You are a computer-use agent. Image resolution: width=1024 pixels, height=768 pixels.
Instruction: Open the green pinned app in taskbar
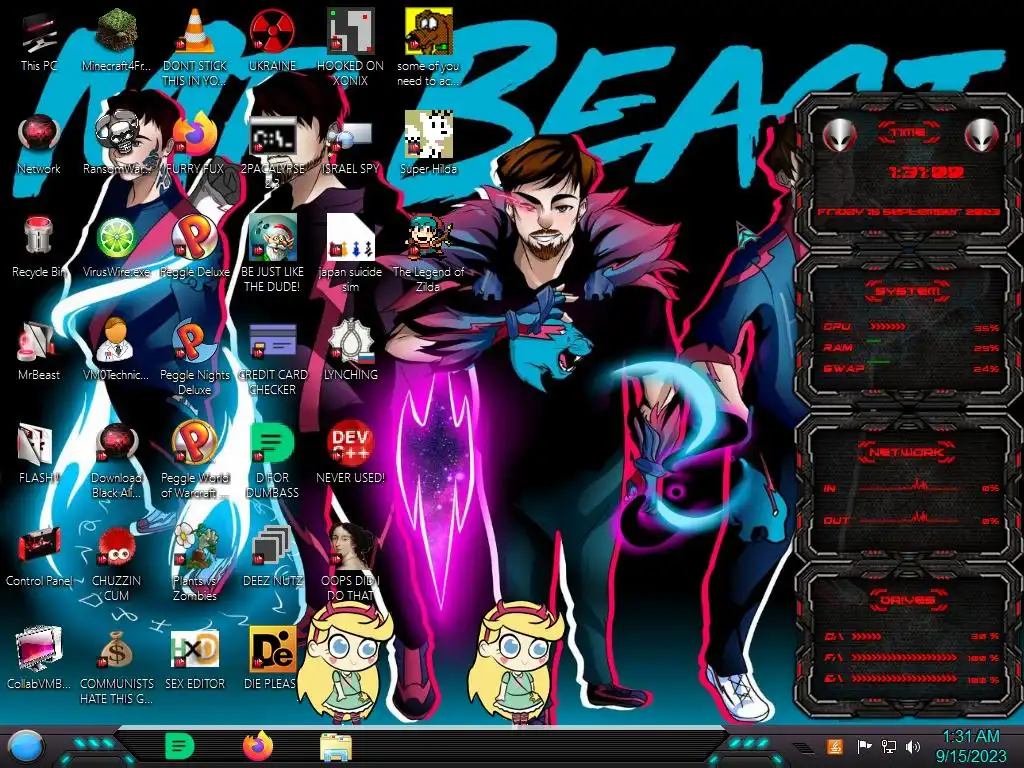point(180,746)
